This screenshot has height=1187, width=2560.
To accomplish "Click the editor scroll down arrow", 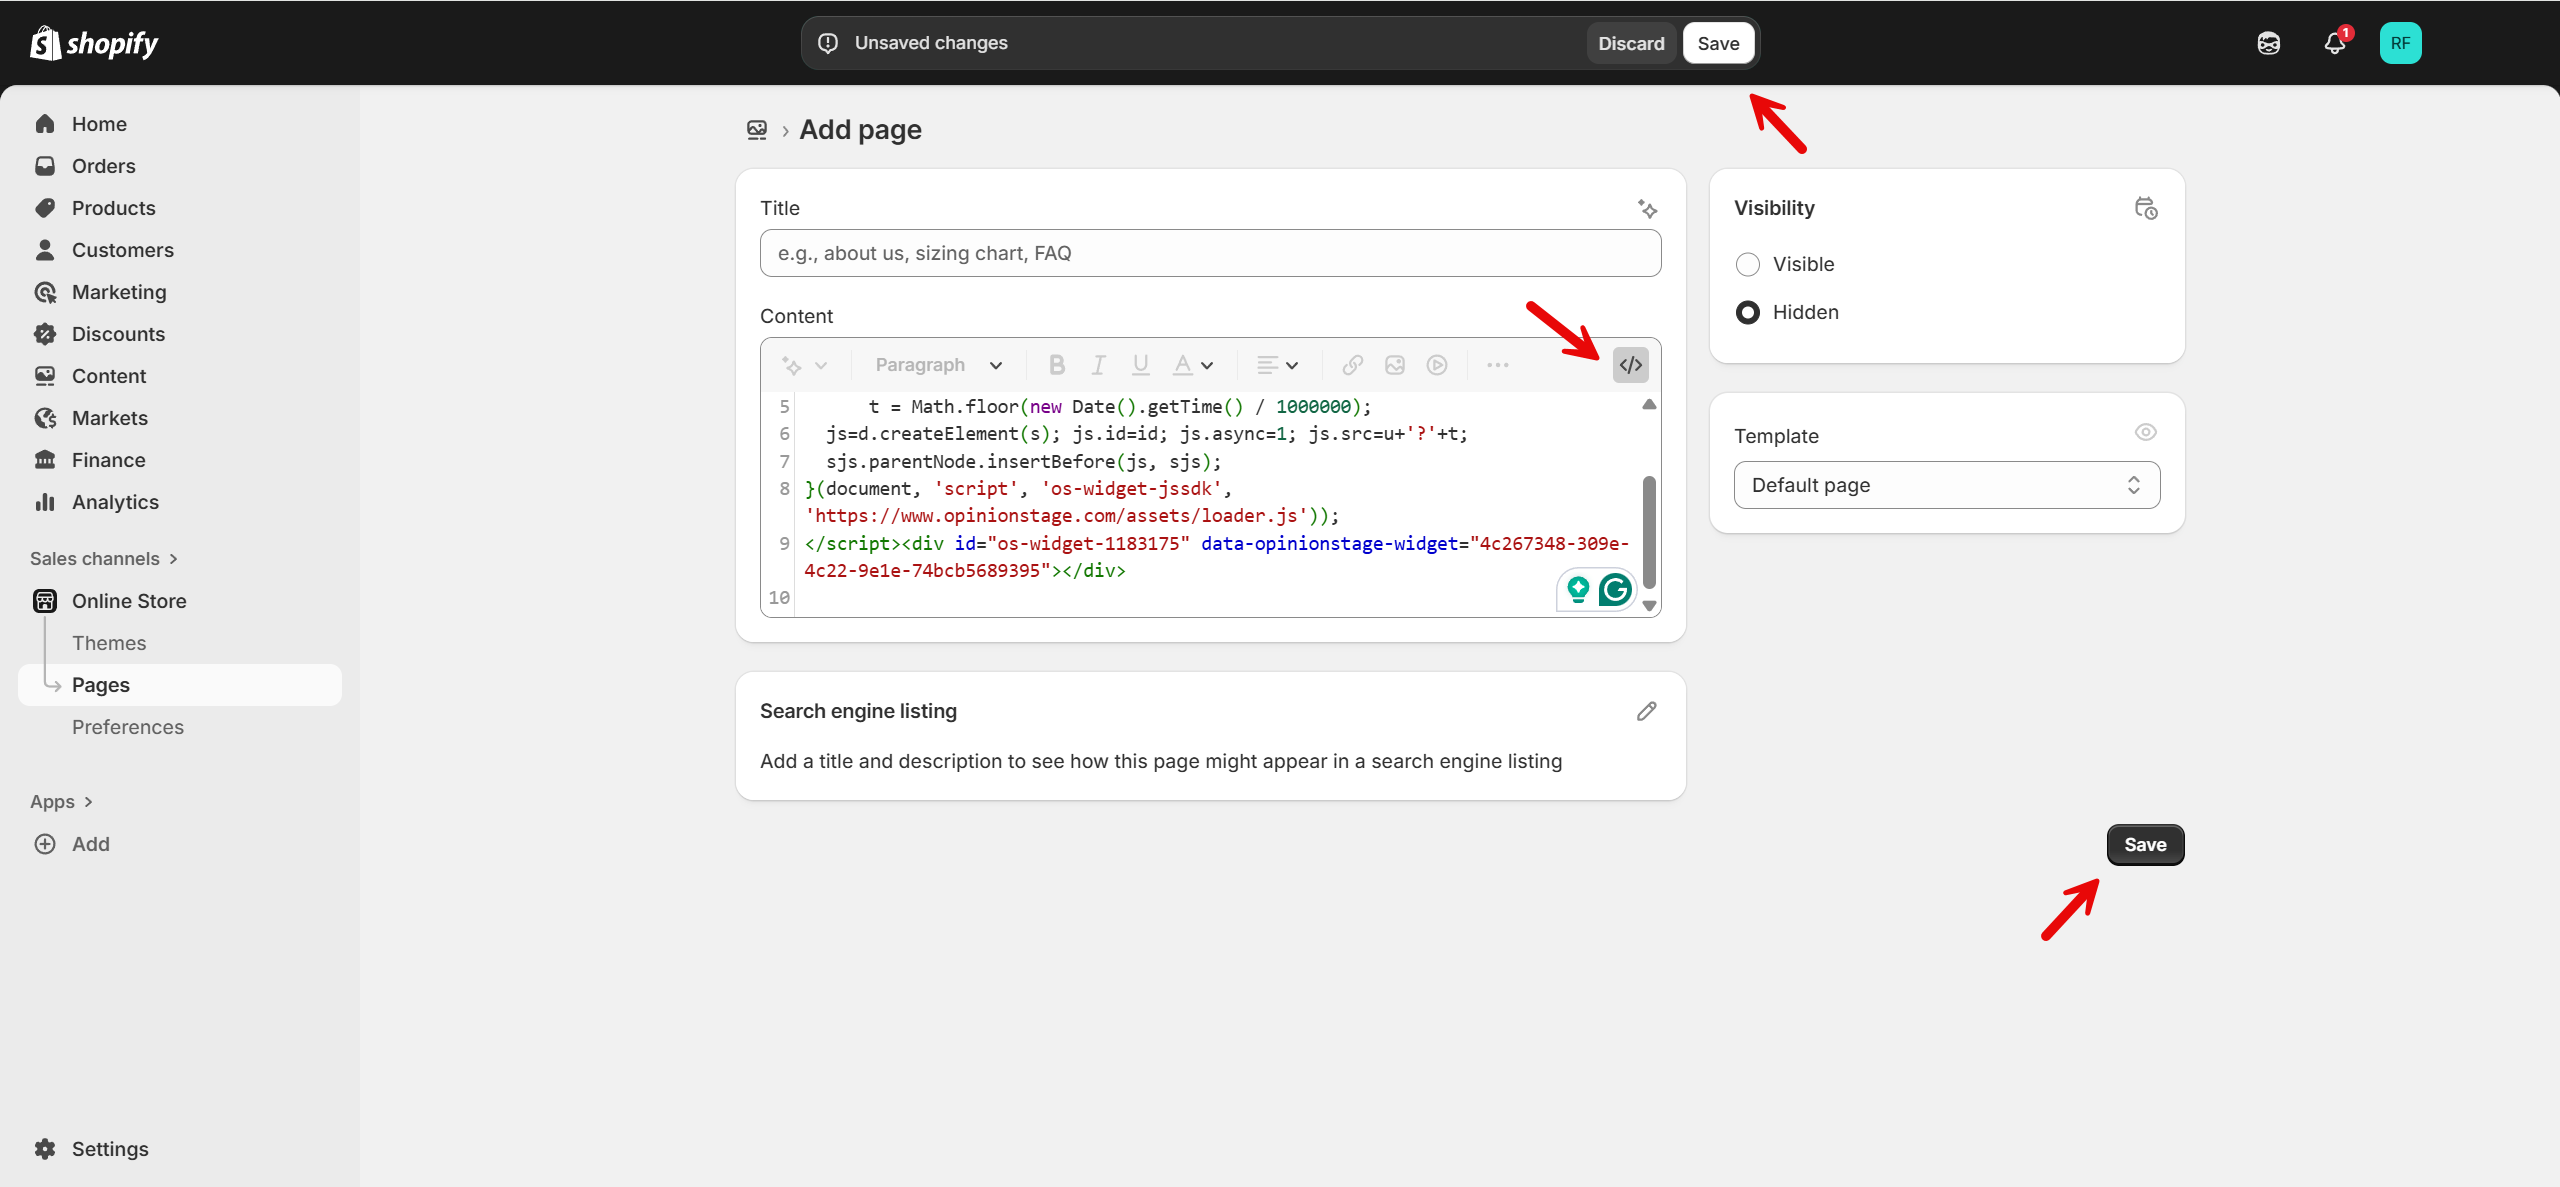I will (x=1649, y=606).
